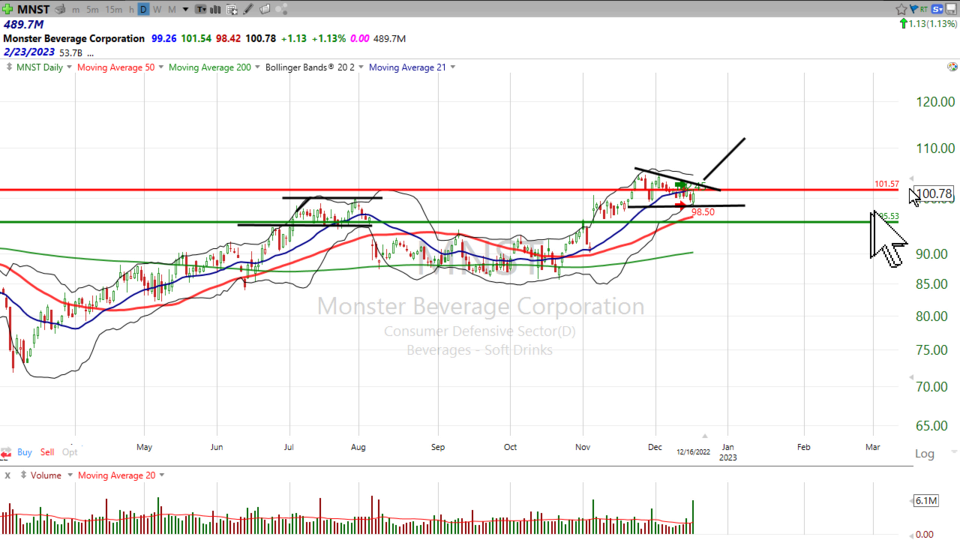The width and height of the screenshot is (960, 540).
Task: Click the Buy button
Action: [x=24, y=452]
